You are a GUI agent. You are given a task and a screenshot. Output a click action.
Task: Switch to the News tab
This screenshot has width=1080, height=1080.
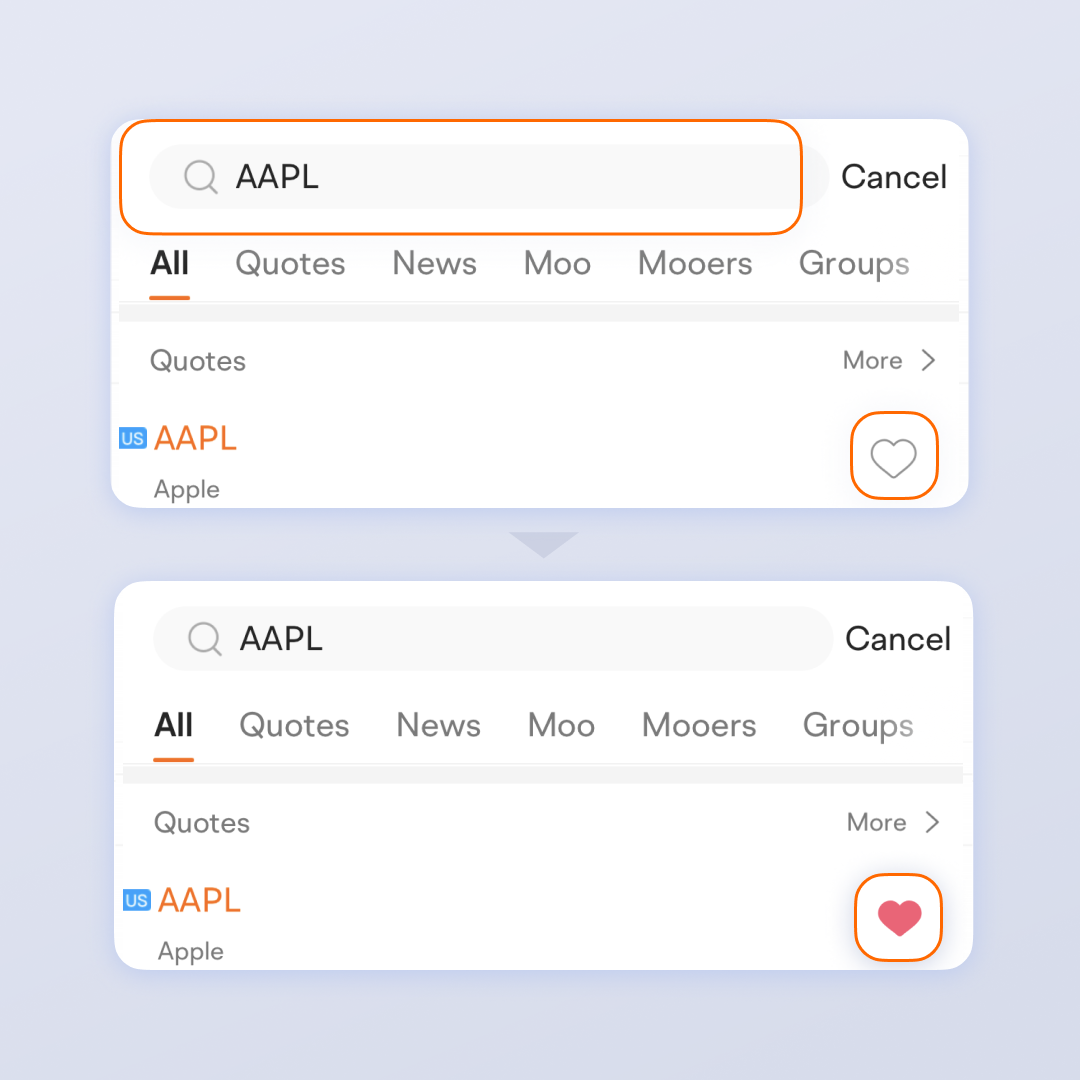point(434,263)
